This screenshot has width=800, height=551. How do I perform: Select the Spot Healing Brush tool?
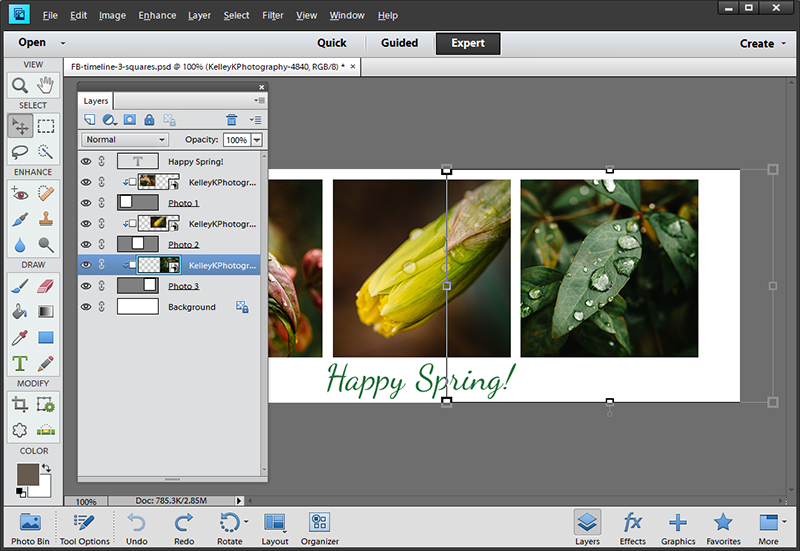46,193
